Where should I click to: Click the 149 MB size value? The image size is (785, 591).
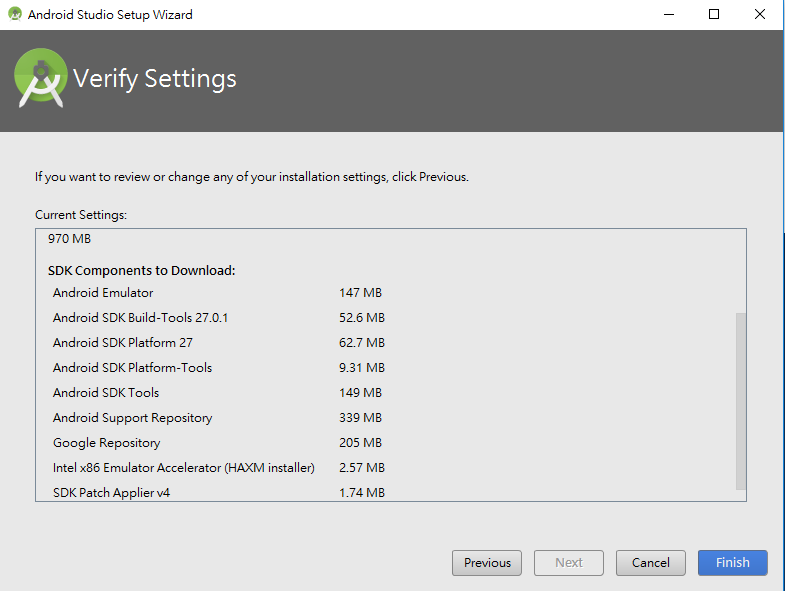[x=360, y=393]
